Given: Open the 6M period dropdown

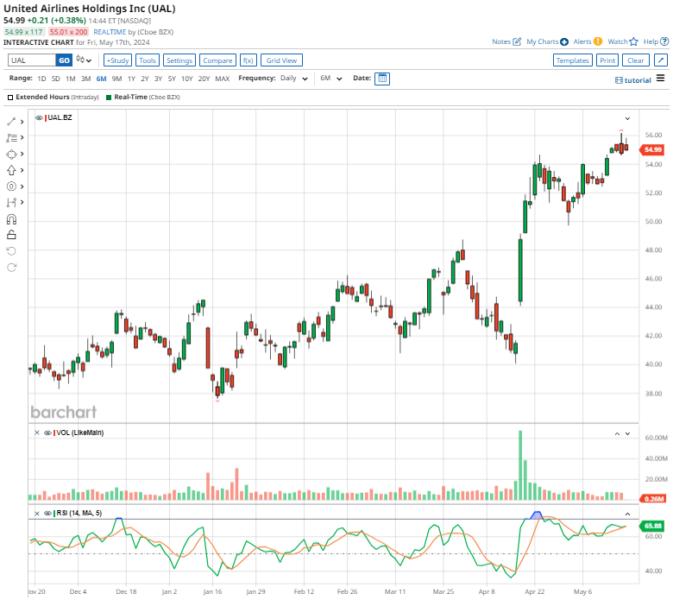Looking at the screenshot, I should coord(331,79).
